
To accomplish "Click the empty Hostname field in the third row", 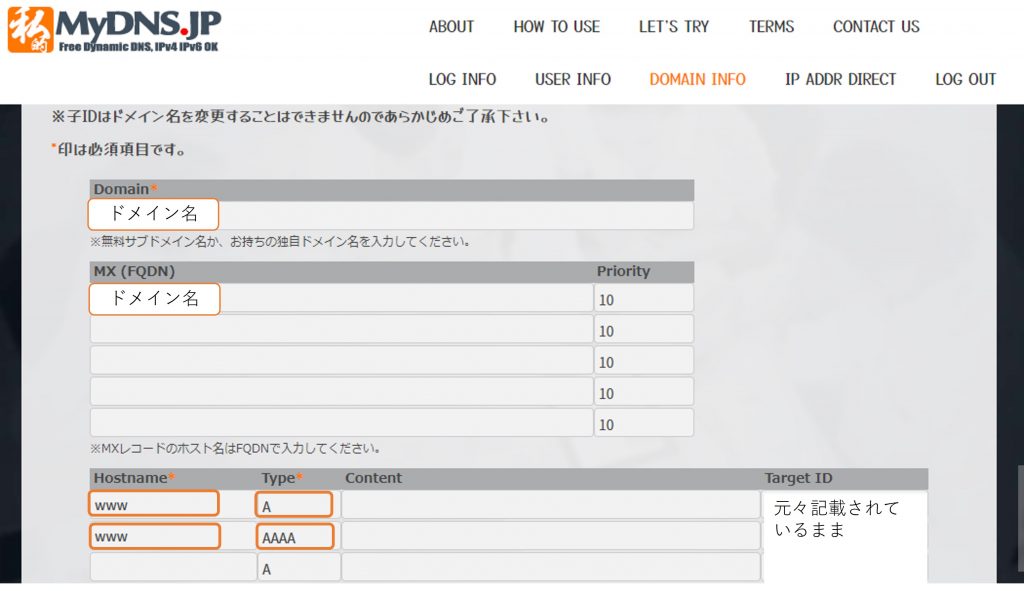I will click(173, 567).
